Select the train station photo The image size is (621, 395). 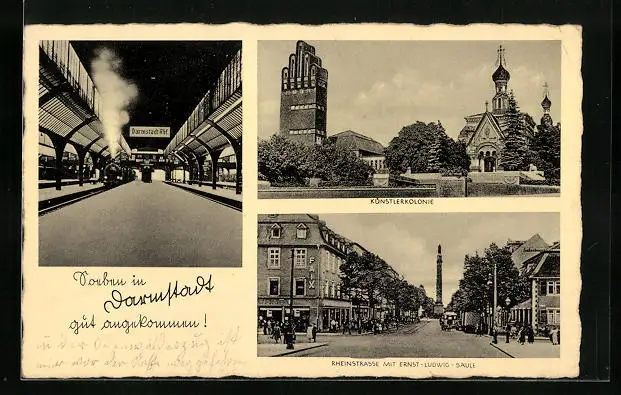click(140, 153)
